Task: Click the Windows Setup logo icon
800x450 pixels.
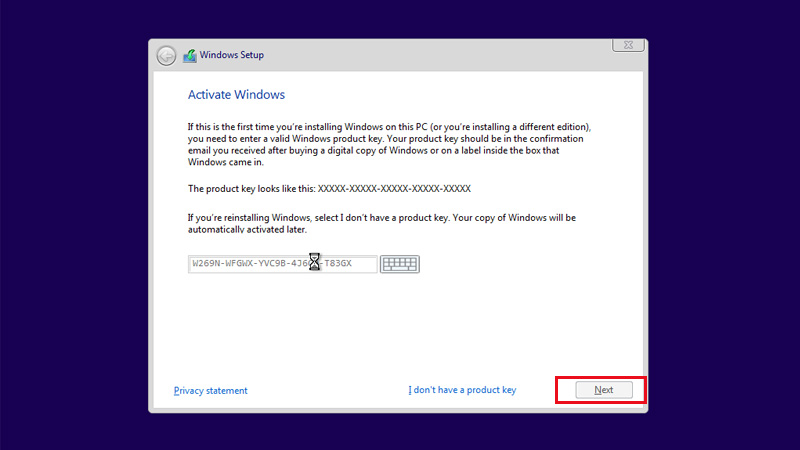Action: [190, 55]
